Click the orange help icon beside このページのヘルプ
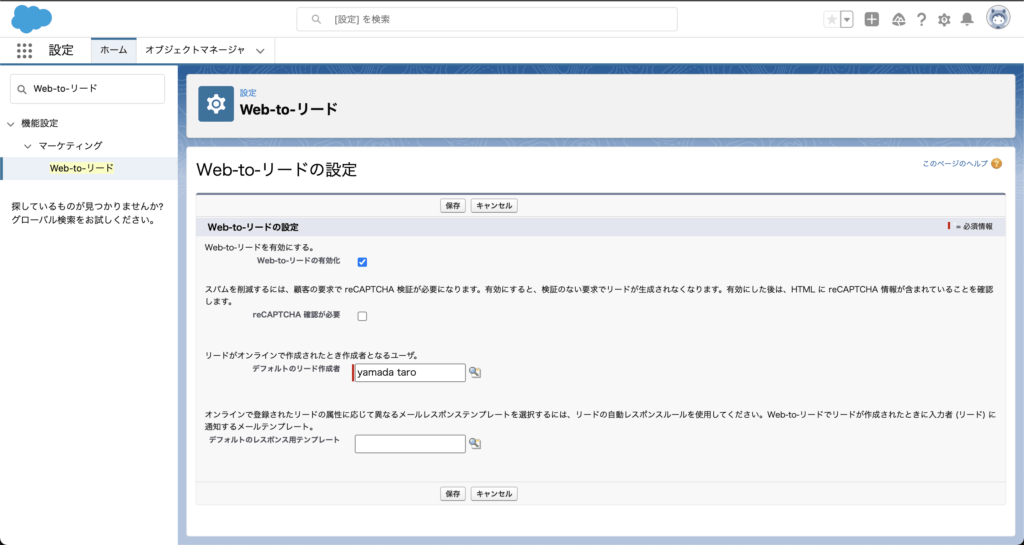 [x=996, y=164]
